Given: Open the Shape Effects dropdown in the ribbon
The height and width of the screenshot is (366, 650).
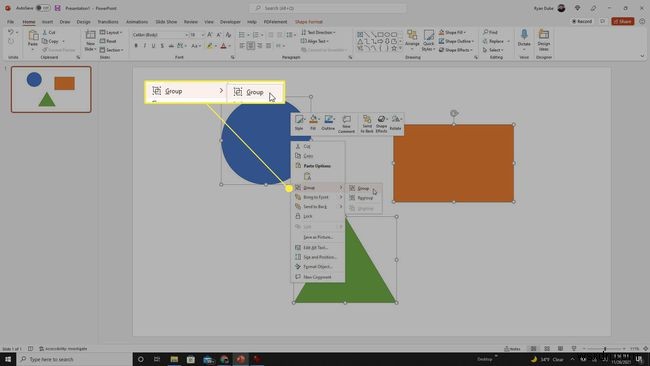Looking at the screenshot, I should tap(456, 50).
